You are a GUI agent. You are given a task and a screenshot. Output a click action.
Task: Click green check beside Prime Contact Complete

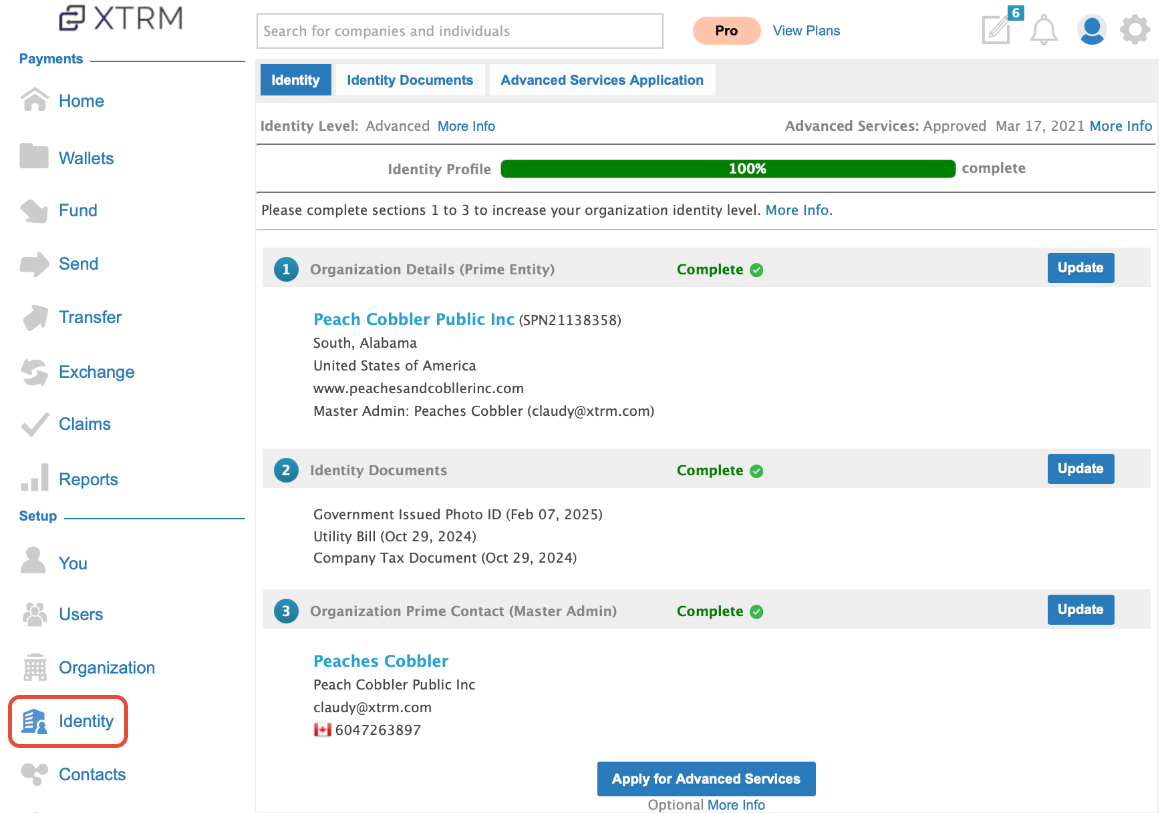pyautogui.click(x=756, y=612)
